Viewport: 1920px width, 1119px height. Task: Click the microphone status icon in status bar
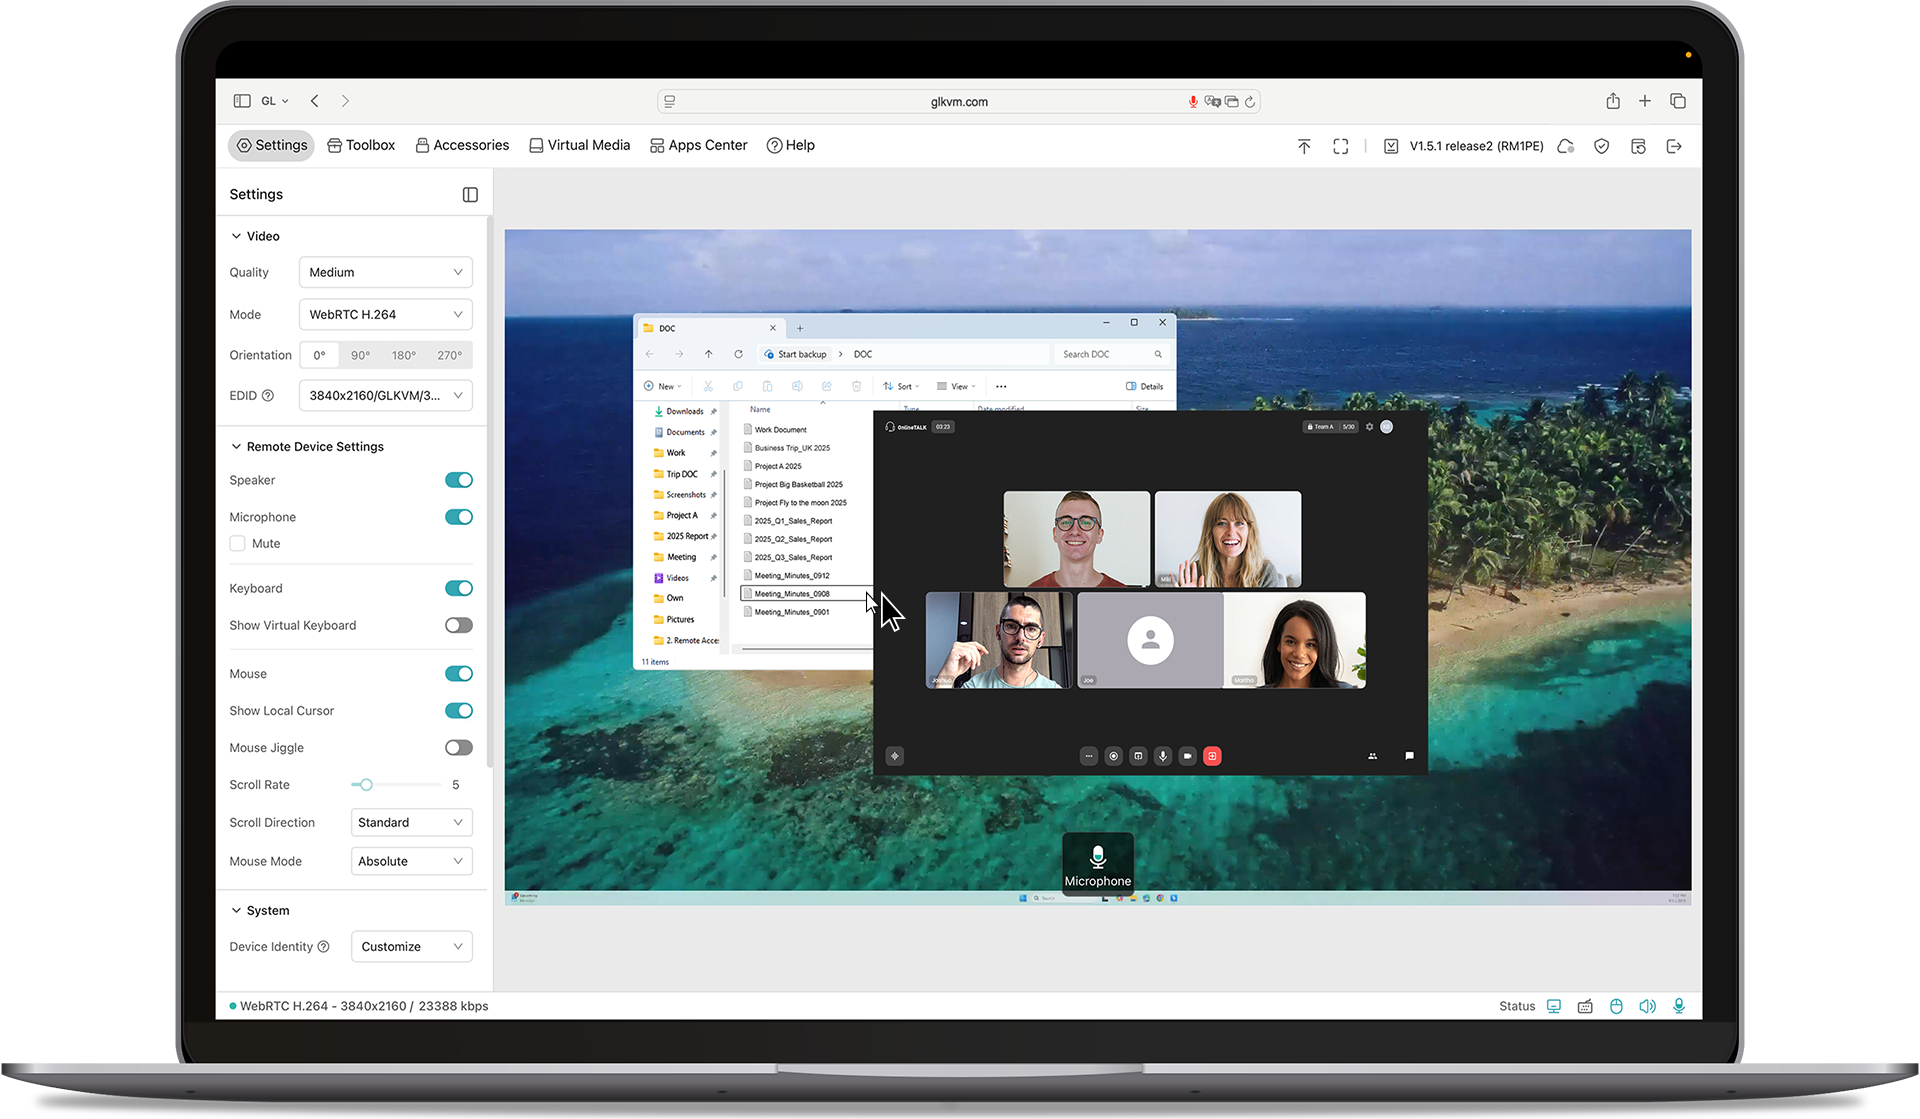pos(1680,1006)
